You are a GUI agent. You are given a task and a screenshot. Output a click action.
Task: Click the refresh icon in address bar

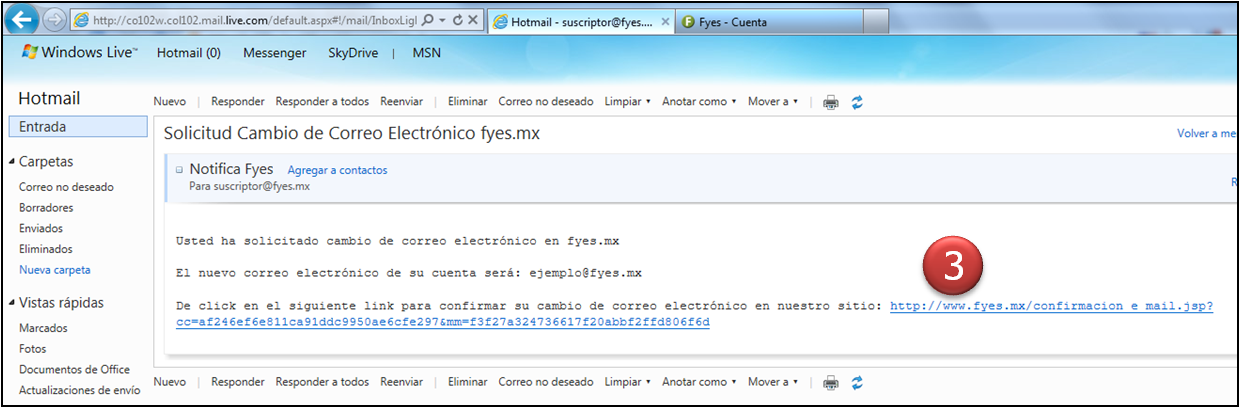click(457, 20)
